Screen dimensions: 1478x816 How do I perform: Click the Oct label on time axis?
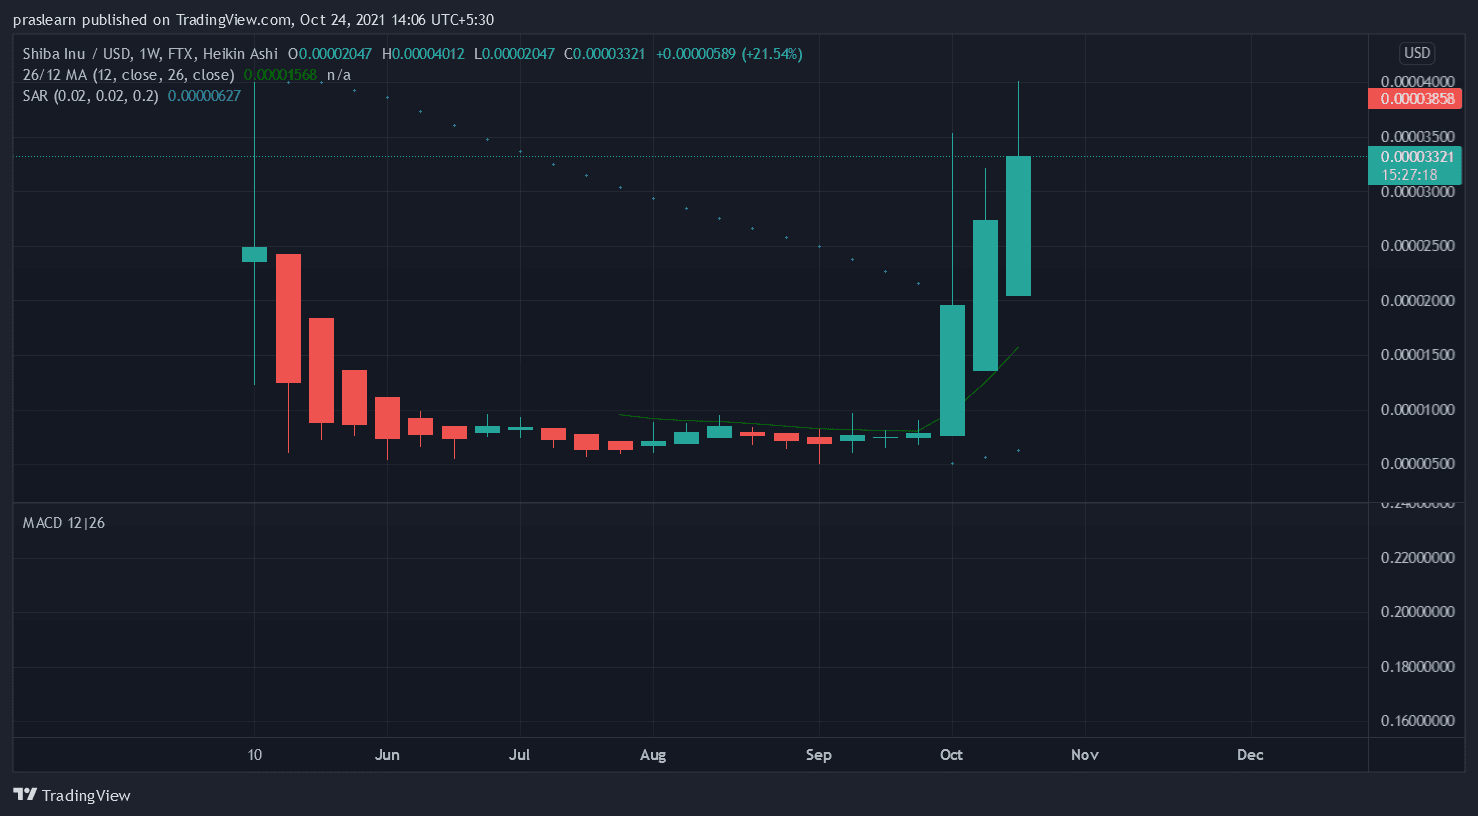951,755
